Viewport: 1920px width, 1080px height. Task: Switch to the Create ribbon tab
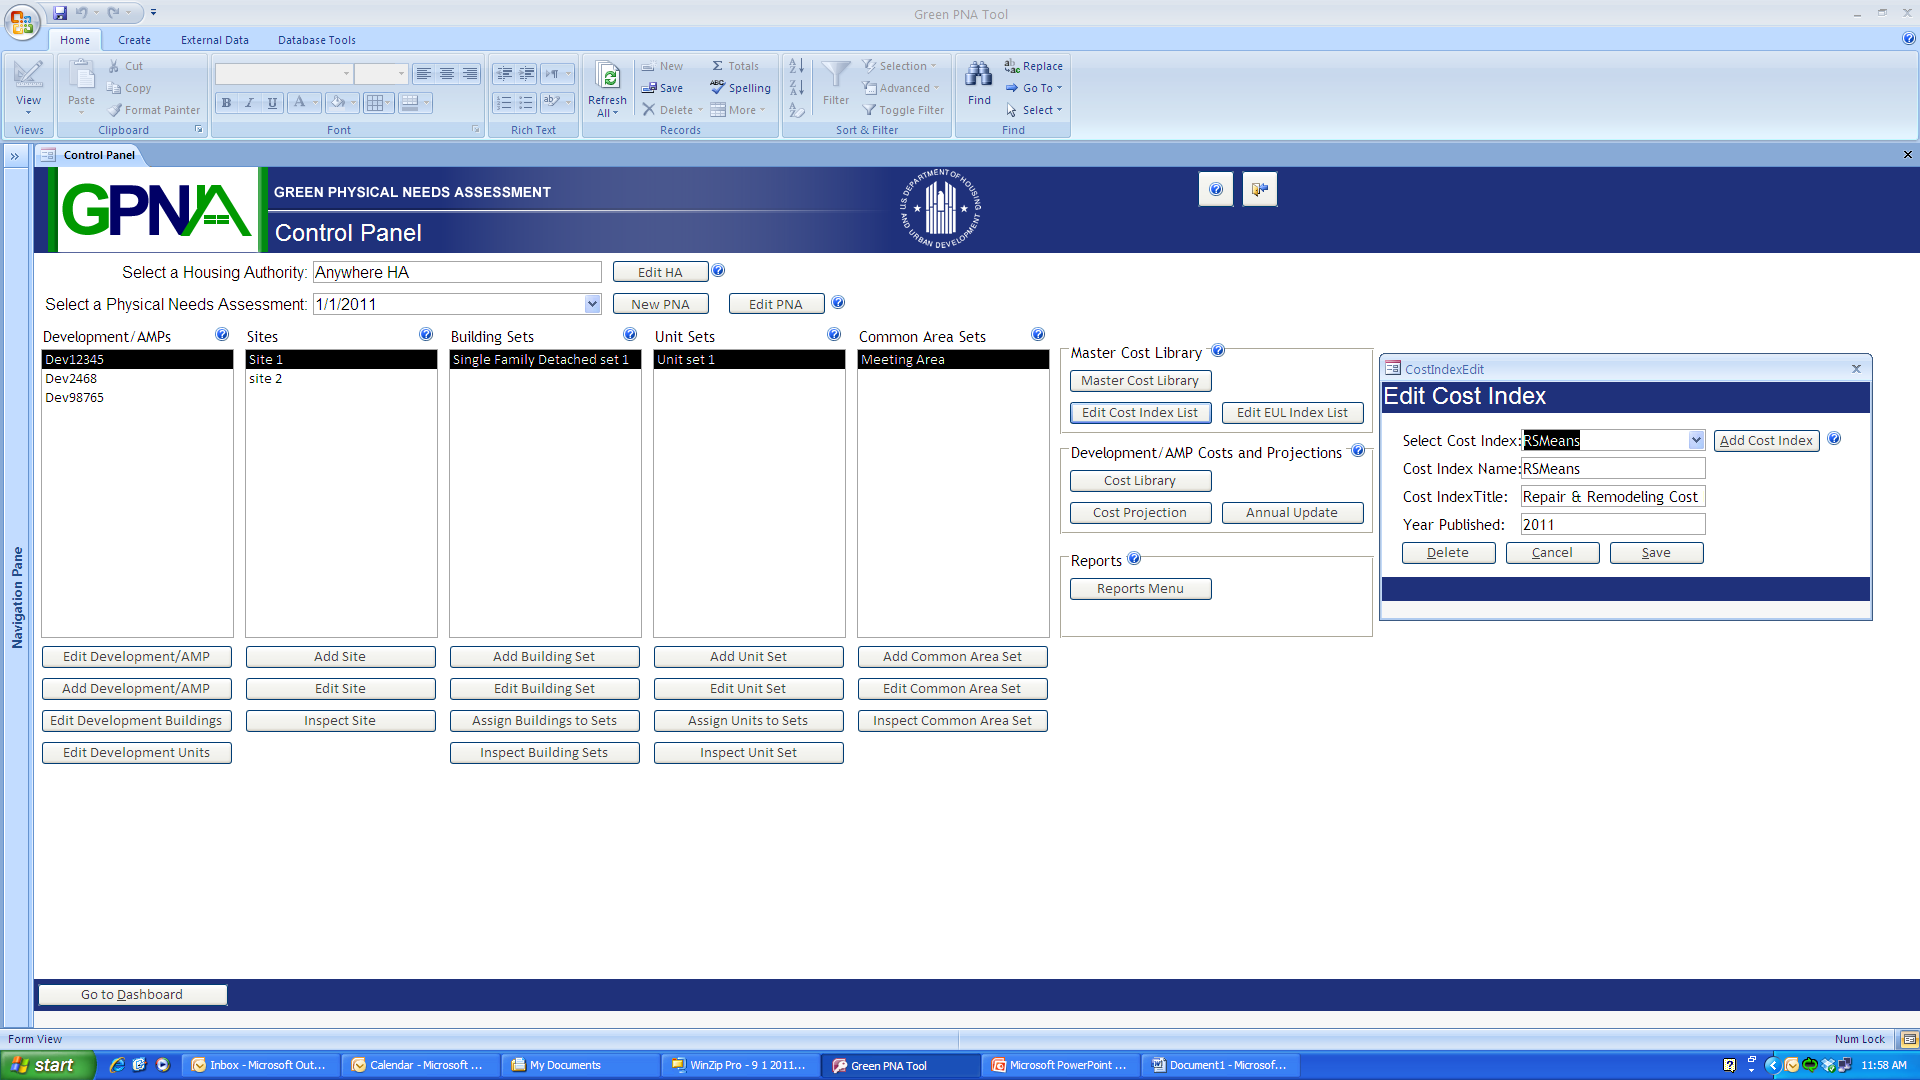(x=134, y=40)
